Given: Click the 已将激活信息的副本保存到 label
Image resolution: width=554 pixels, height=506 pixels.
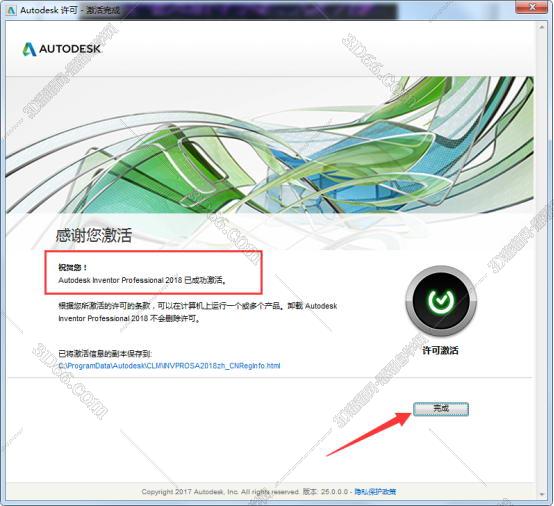Looking at the screenshot, I should point(105,353).
